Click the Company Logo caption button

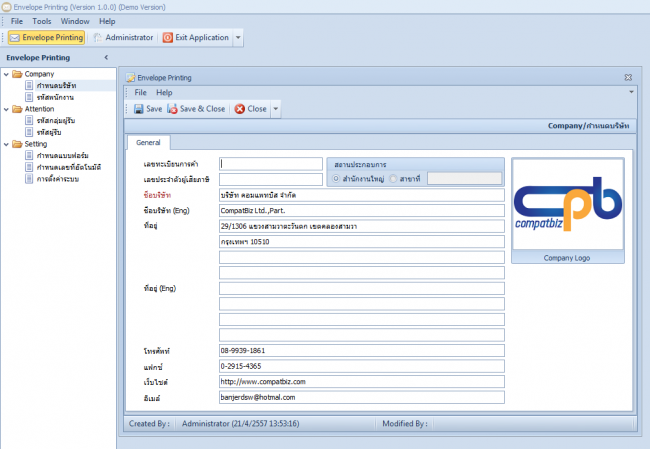coord(567,258)
